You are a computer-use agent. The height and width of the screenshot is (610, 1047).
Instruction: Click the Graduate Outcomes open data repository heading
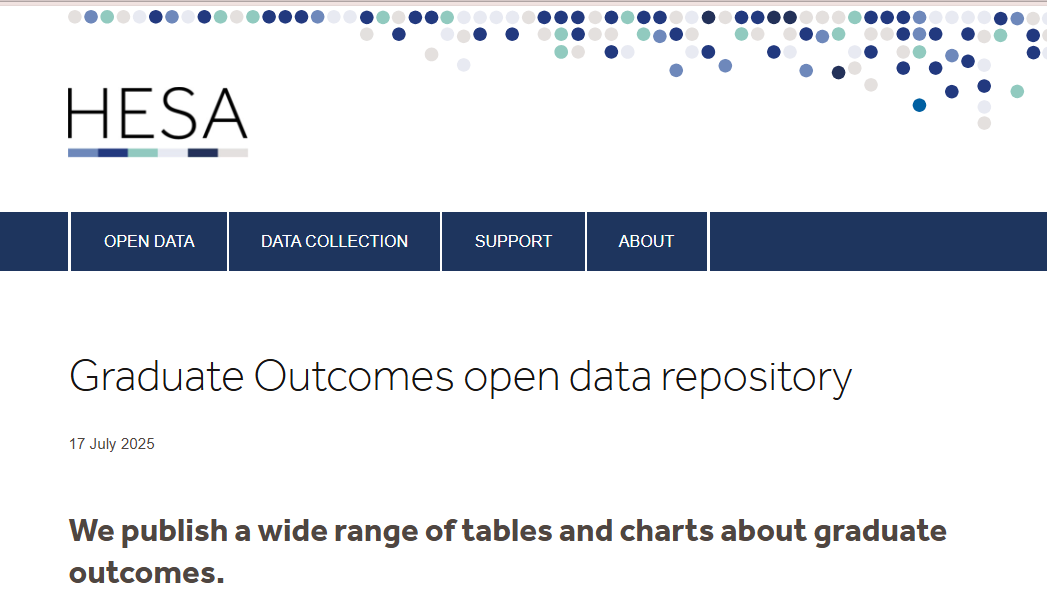(x=461, y=377)
